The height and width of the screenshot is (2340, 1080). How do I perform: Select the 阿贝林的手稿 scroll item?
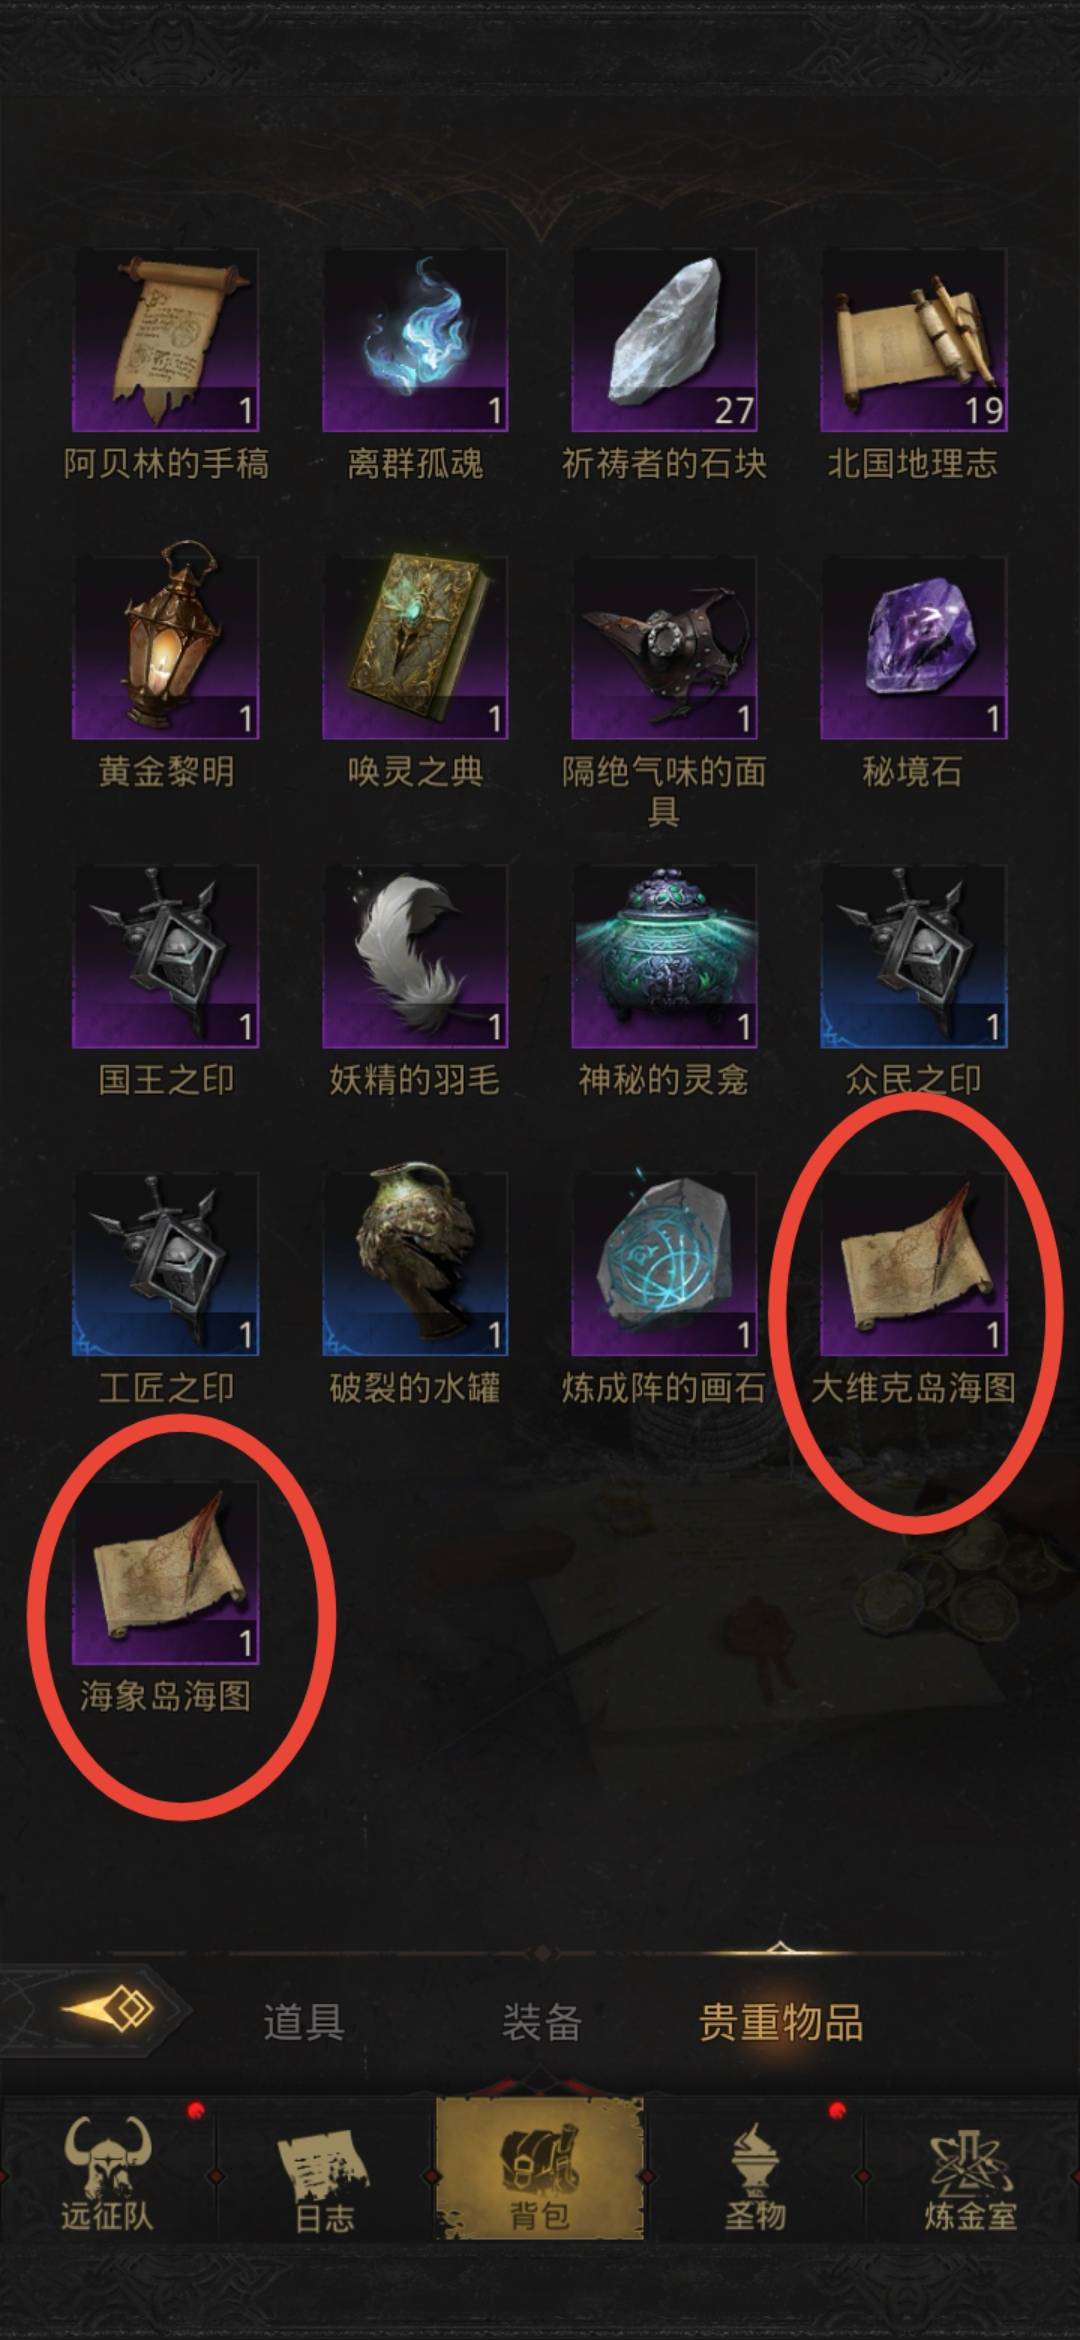[x=166, y=340]
